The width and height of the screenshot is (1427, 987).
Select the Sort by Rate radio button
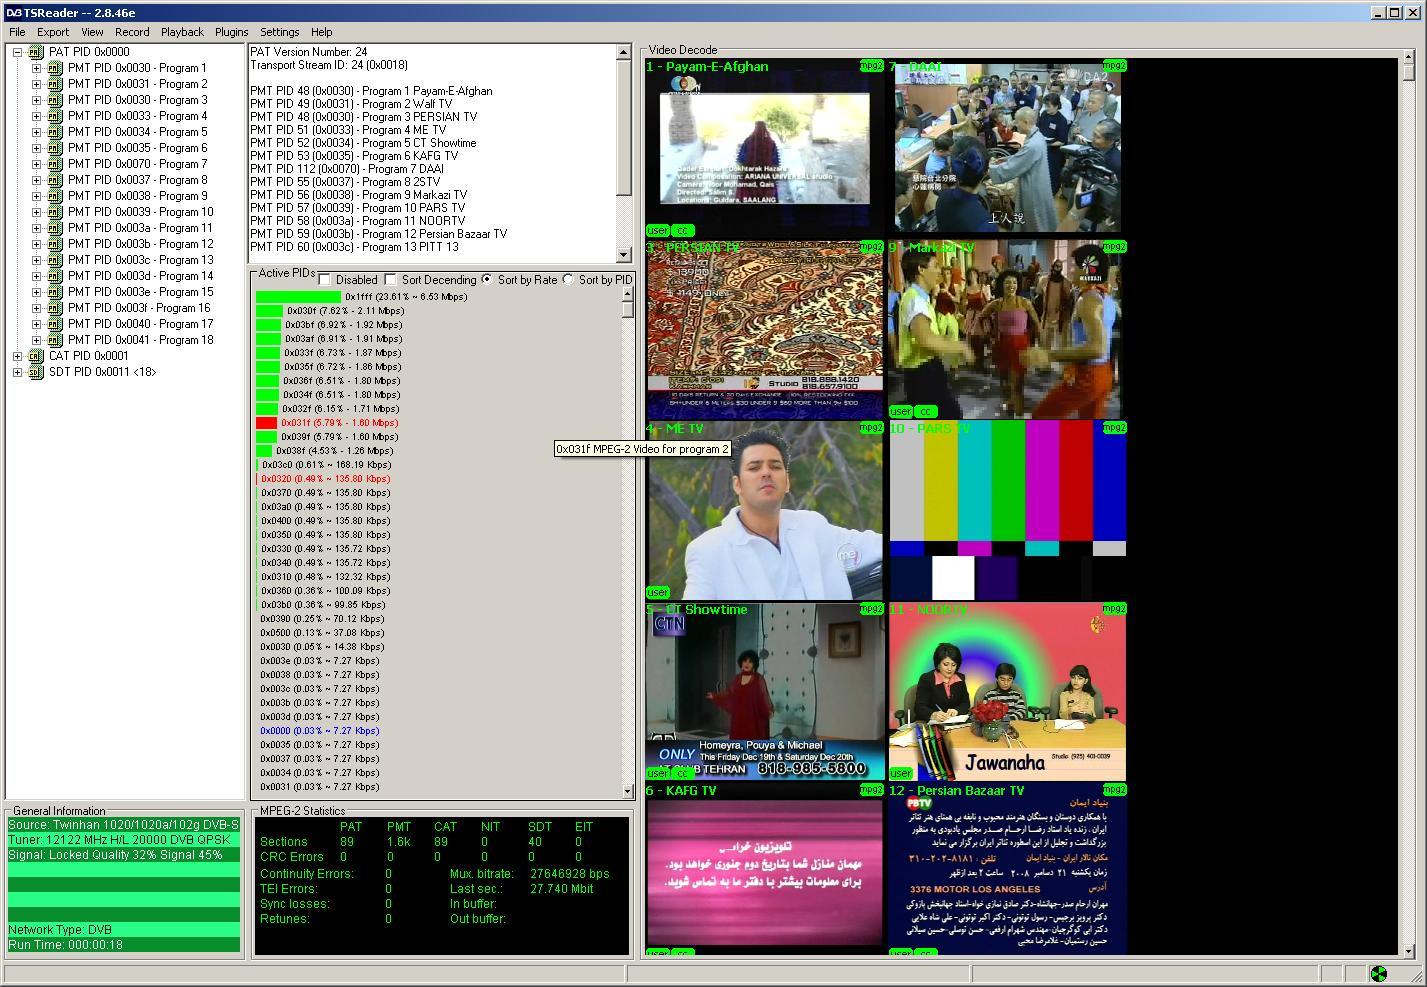(487, 280)
